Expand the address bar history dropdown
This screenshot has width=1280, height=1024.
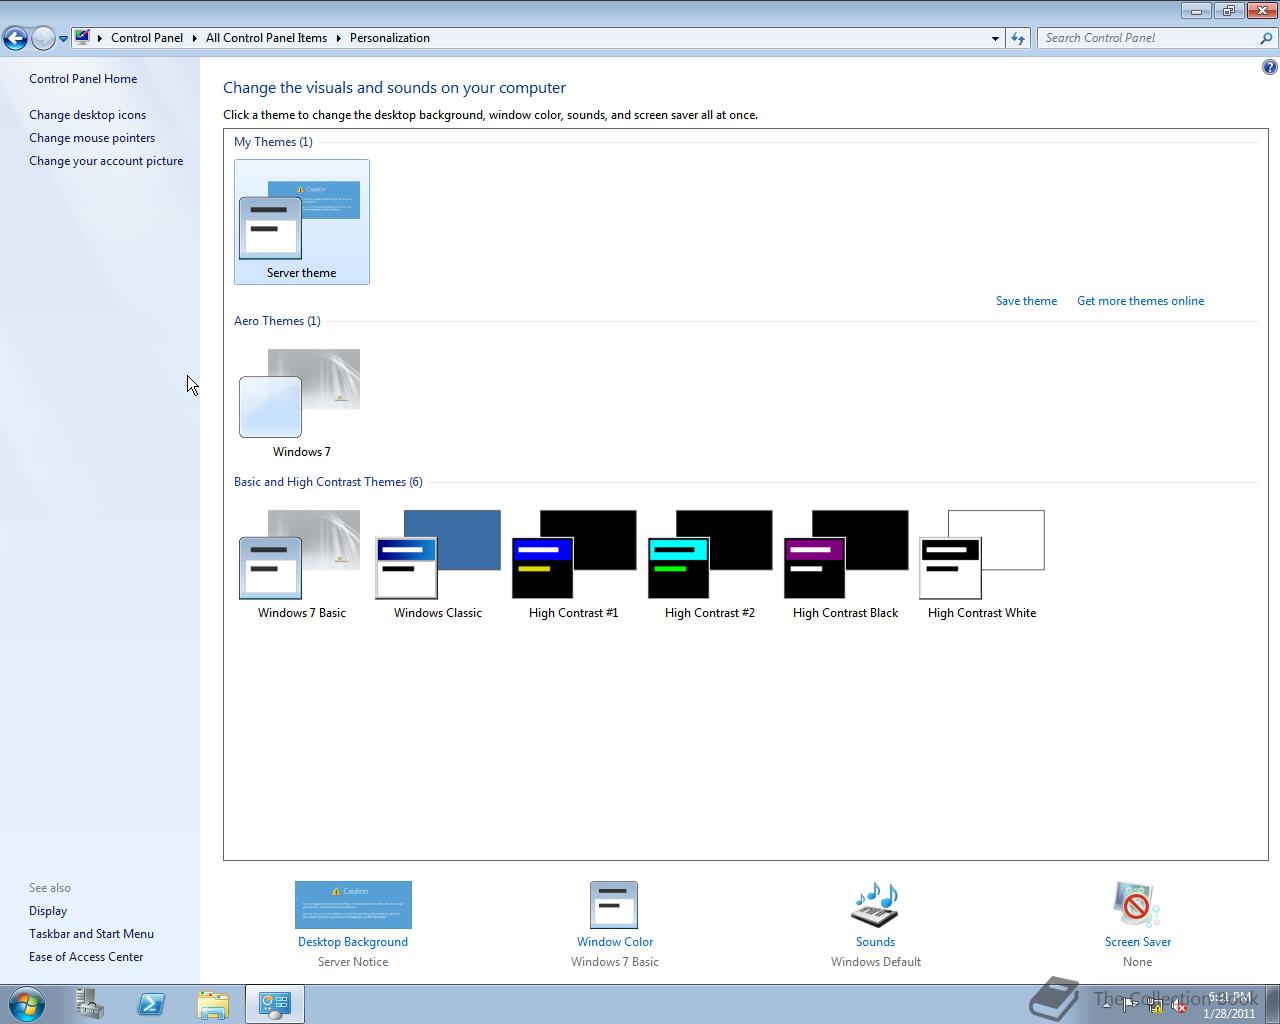click(x=995, y=38)
